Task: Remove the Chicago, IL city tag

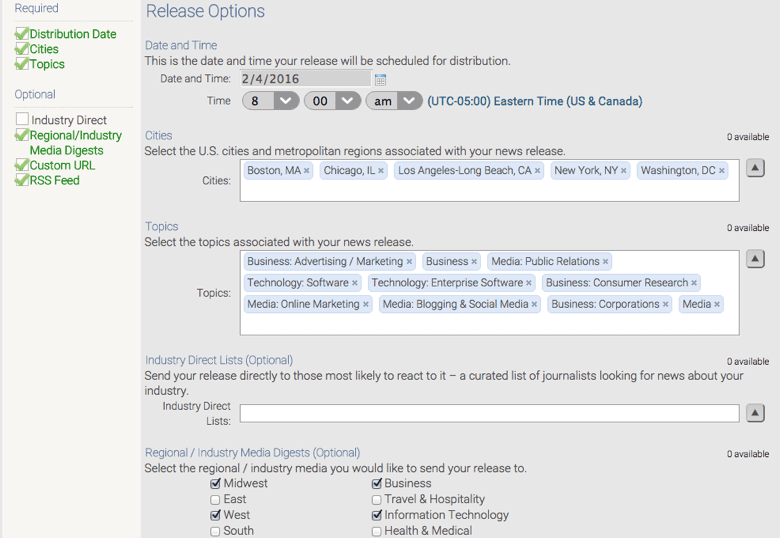Action: point(381,171)
